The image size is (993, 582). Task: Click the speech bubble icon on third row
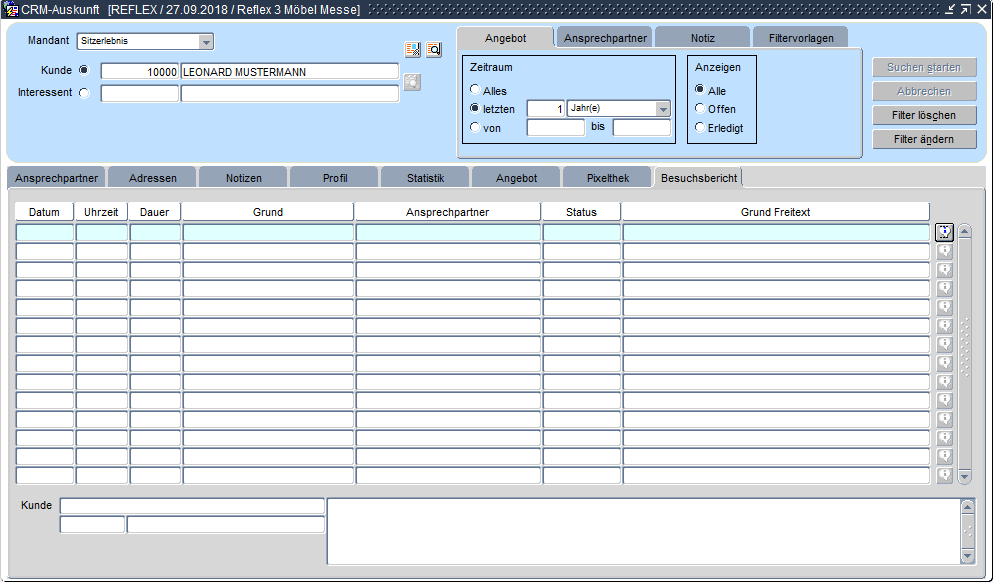[x=944, y=270]
